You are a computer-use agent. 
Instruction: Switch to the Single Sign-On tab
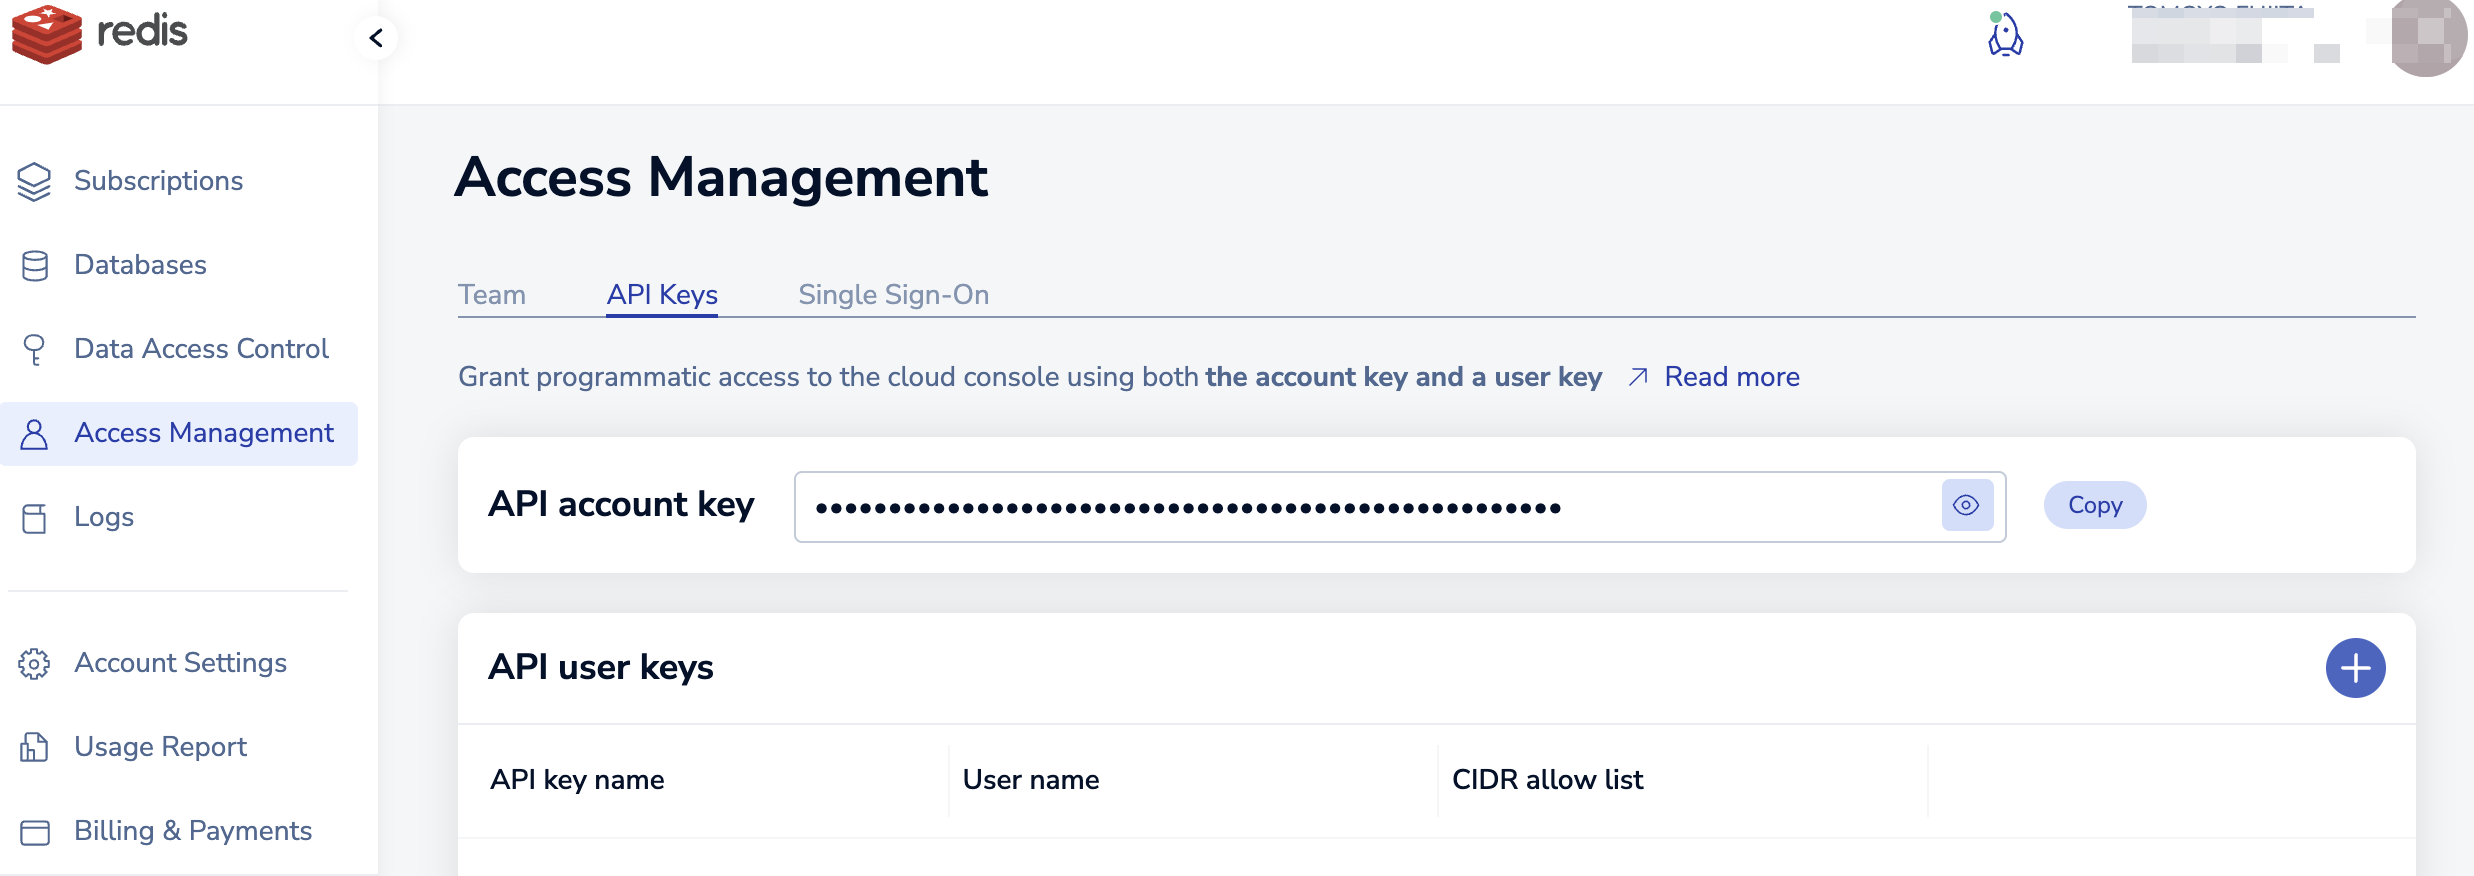pos(893,295)
